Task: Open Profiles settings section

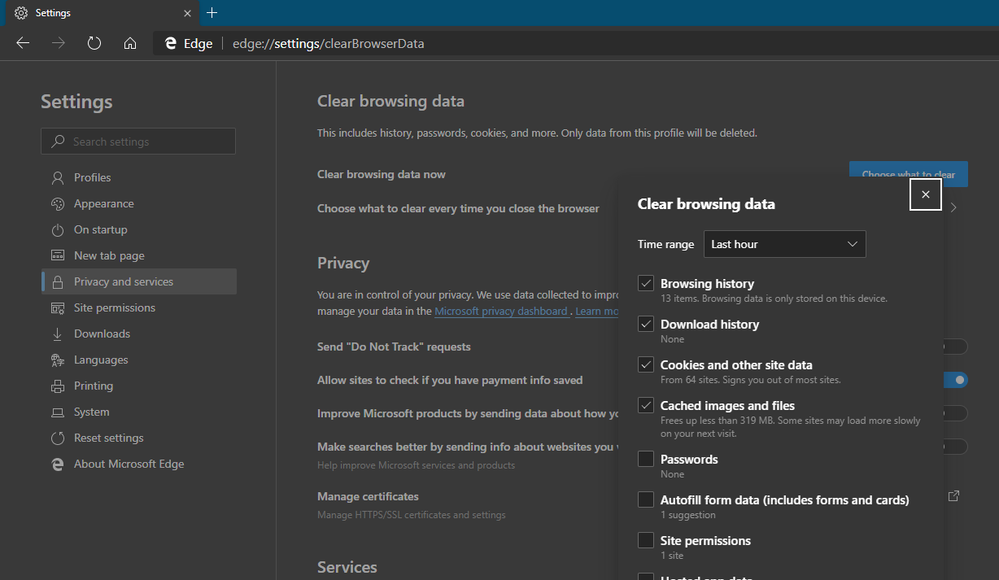Action: tap(139, 178)
